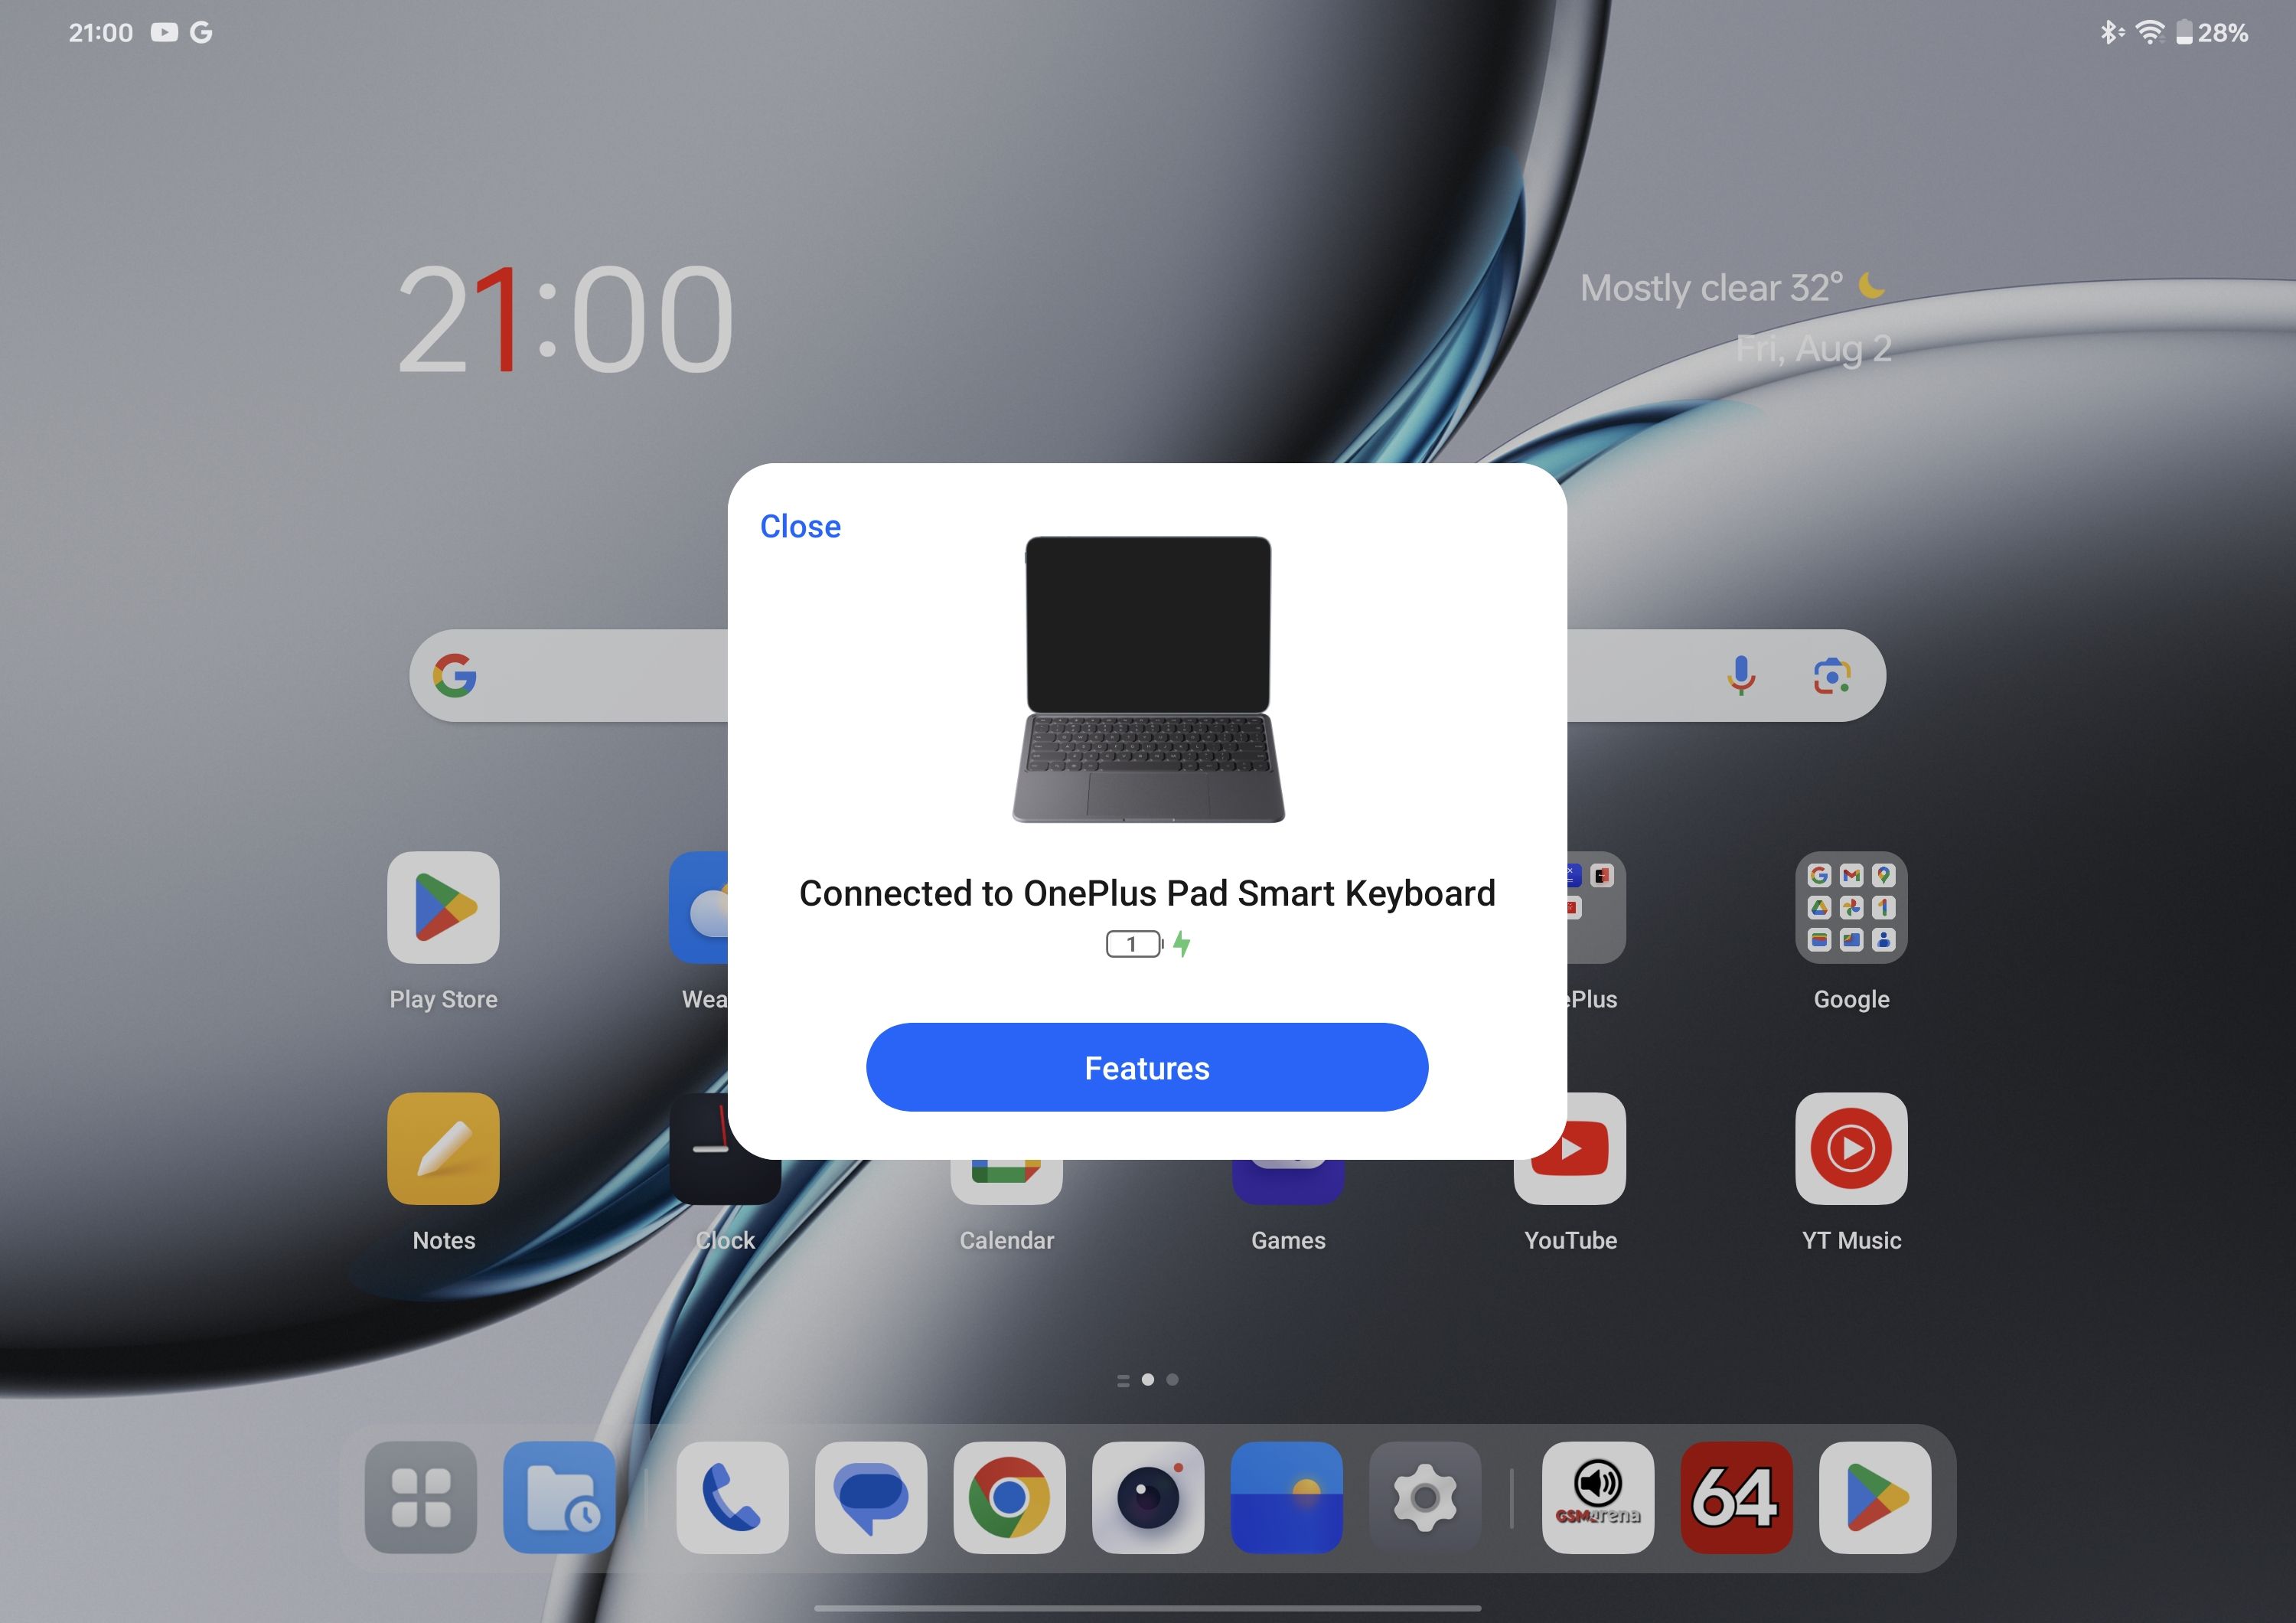Close the keyboard connection dialog
This screenshot has width=2296, height=1623.
[801, 525]
